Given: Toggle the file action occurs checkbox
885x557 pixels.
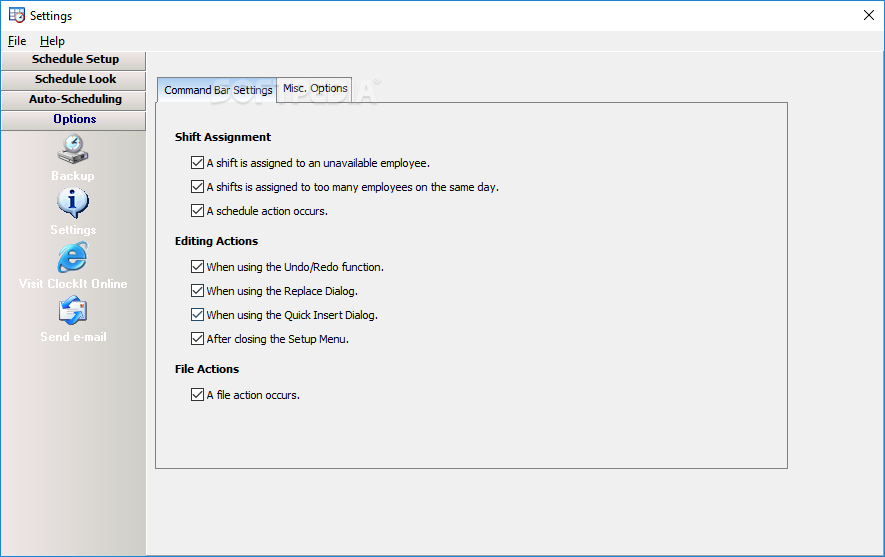Looking at the screenshot, I should pyautogui.click(x=197, y=395).
